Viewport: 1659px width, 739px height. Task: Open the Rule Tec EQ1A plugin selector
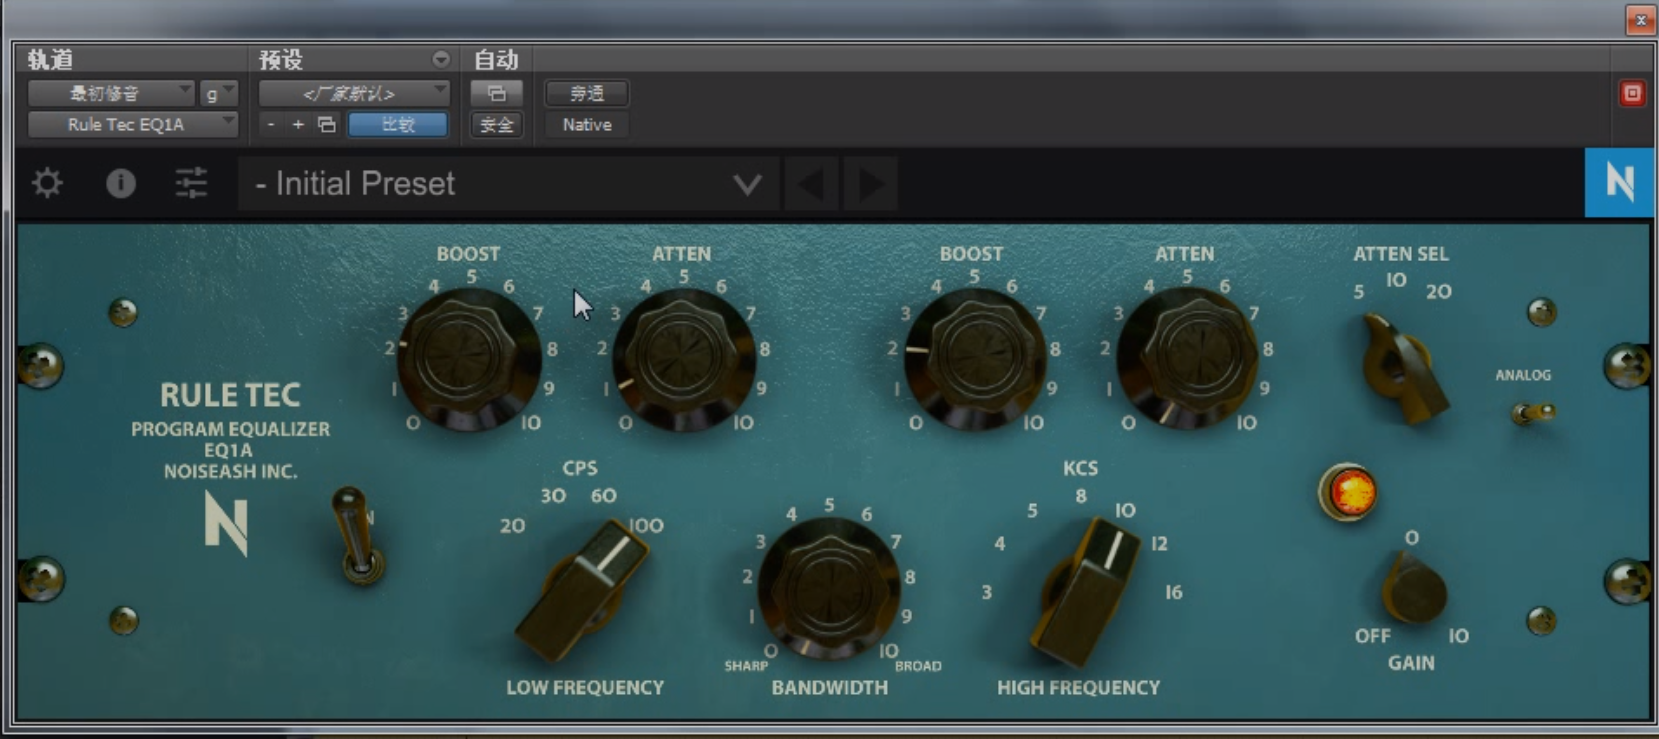pyautogui.click(x=133, y=124)
